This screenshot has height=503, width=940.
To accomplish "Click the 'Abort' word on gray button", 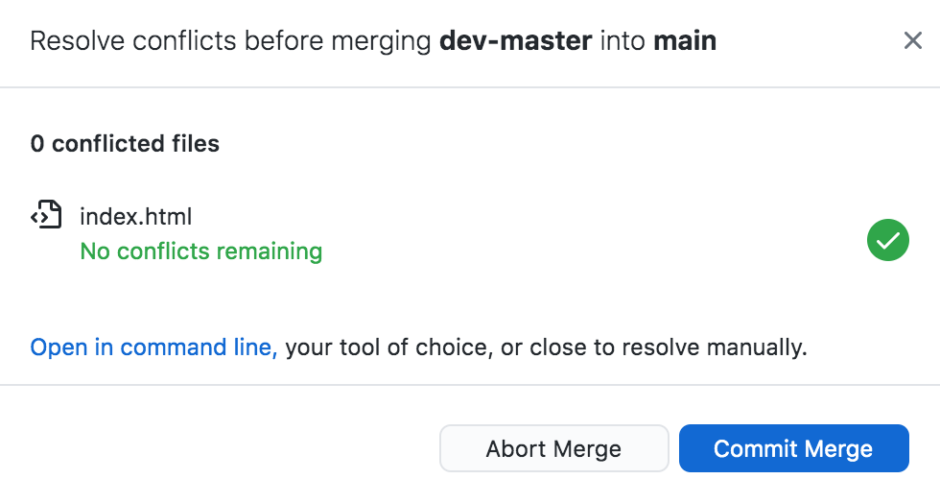I will pos(516,448).
